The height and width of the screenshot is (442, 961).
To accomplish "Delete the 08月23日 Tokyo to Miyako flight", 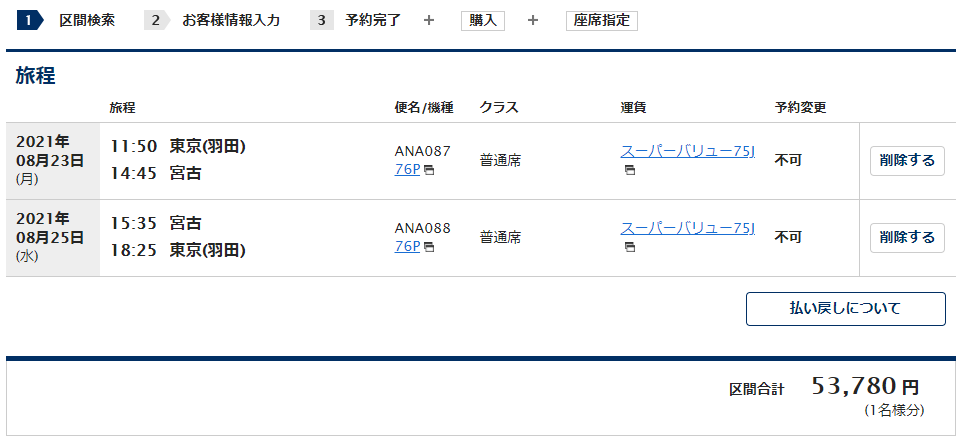I will (907, 161).
